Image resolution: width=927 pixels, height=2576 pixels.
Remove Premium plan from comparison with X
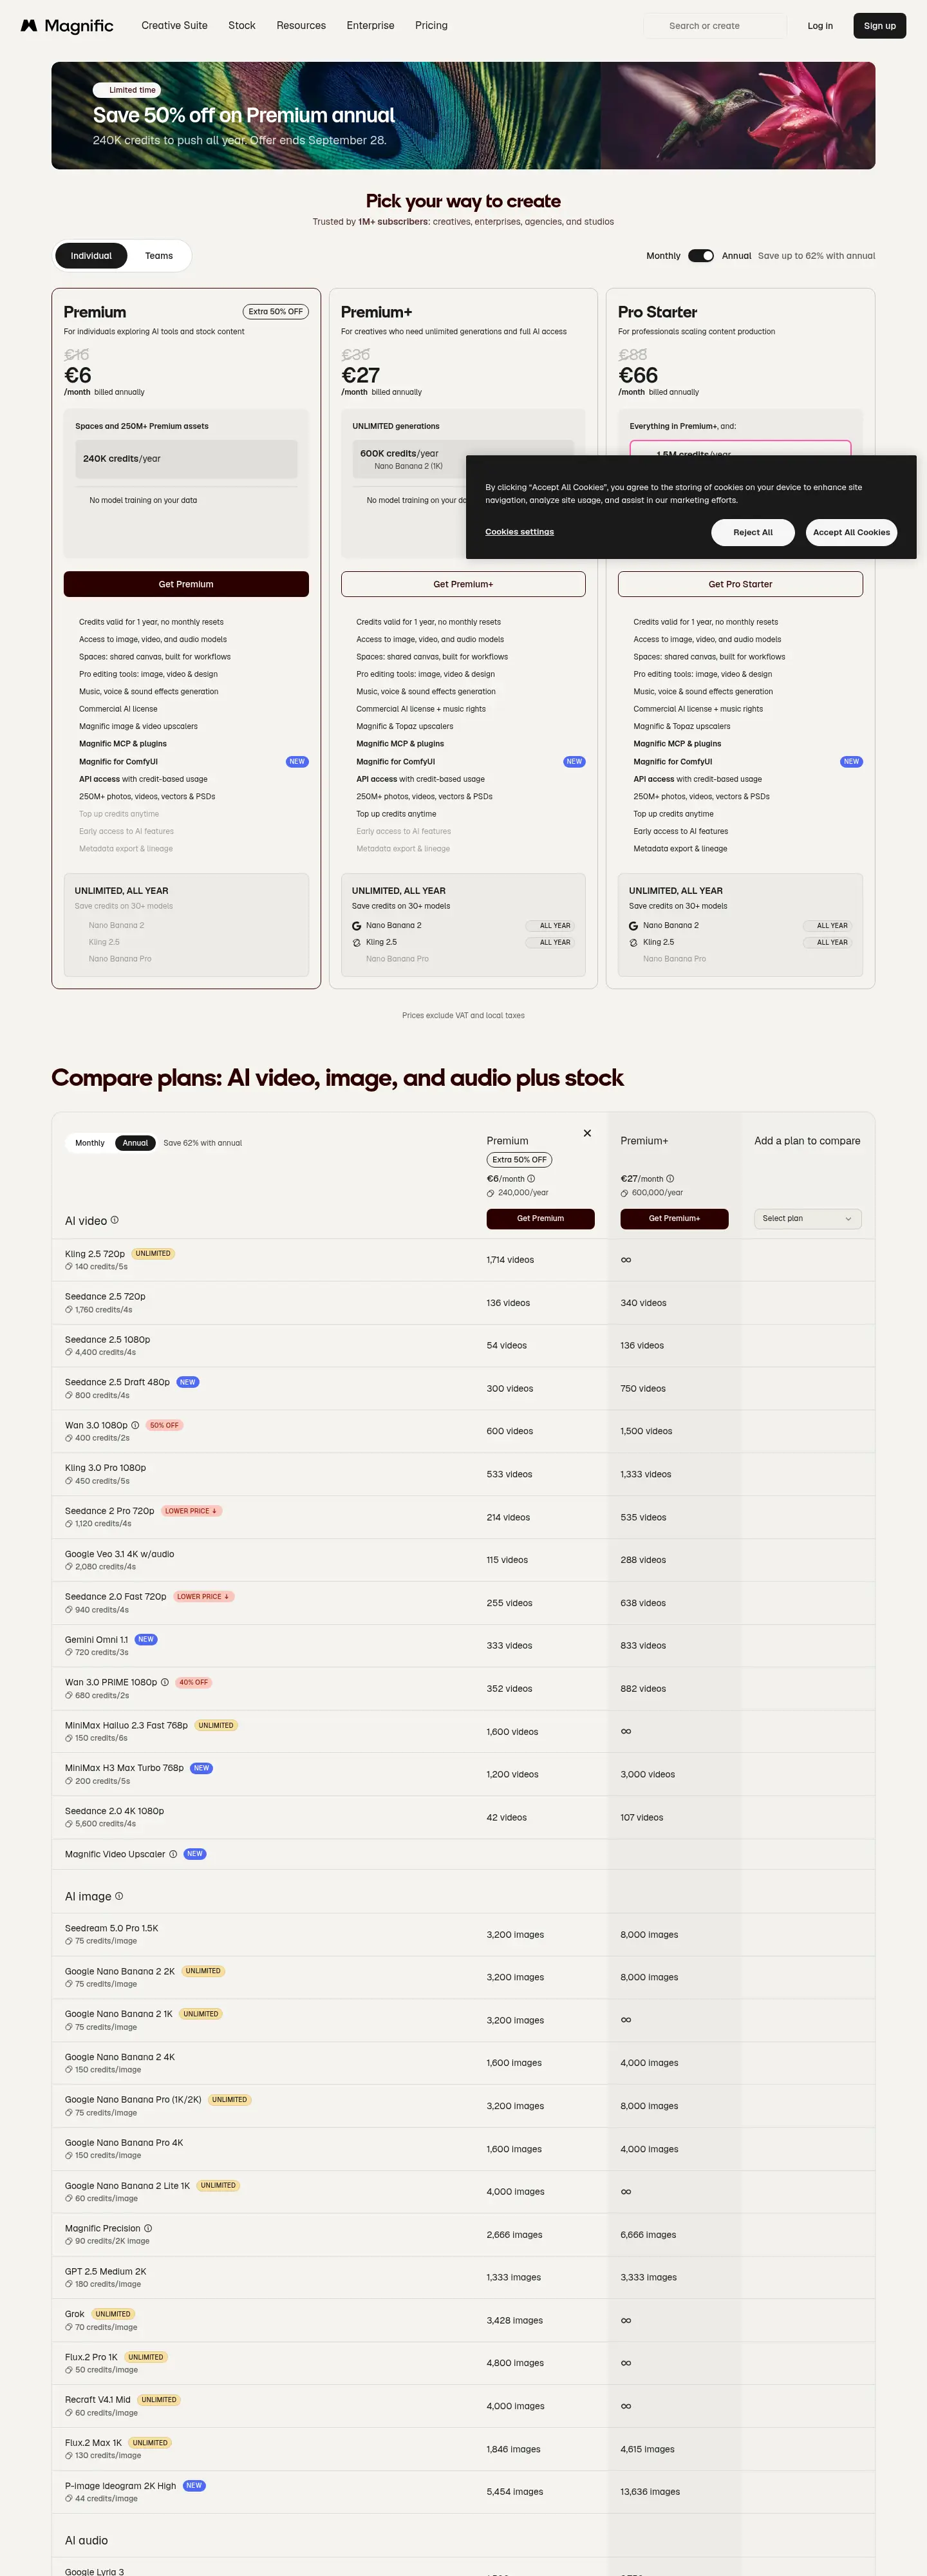[x=587, y=1133]
